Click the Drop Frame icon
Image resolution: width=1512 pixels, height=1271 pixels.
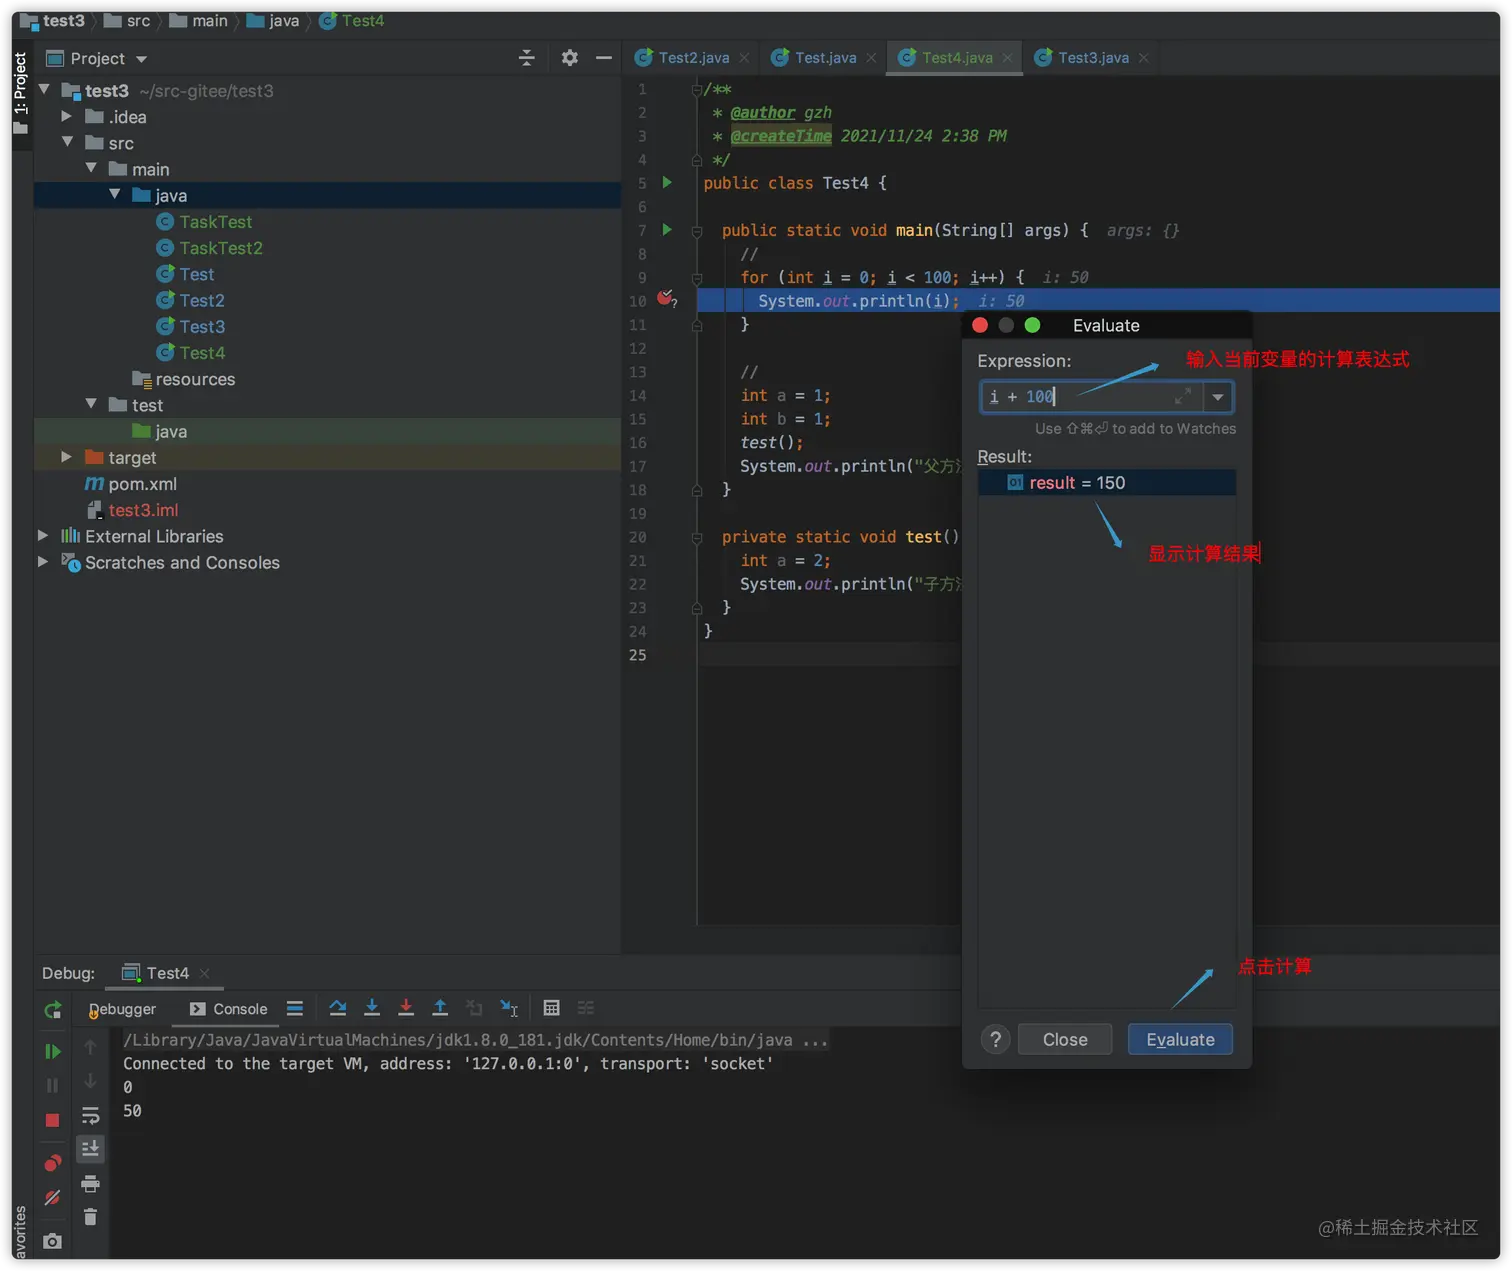click(x=475, y=1008)
